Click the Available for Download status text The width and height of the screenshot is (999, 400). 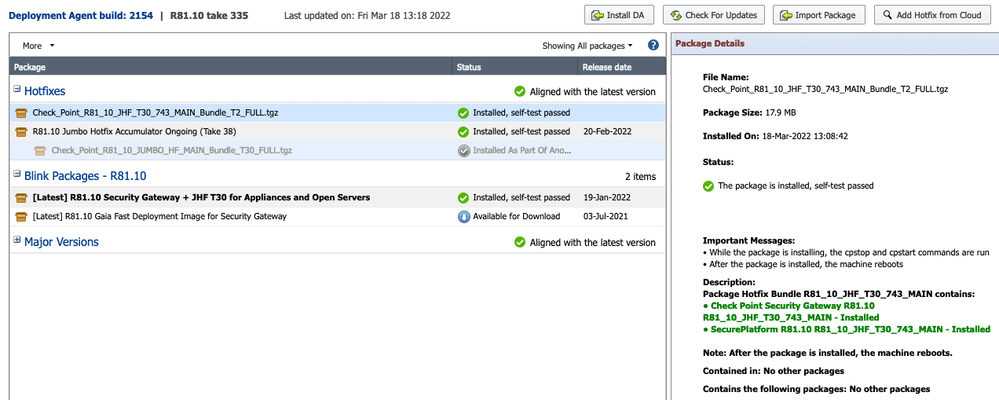pos(516,217)
